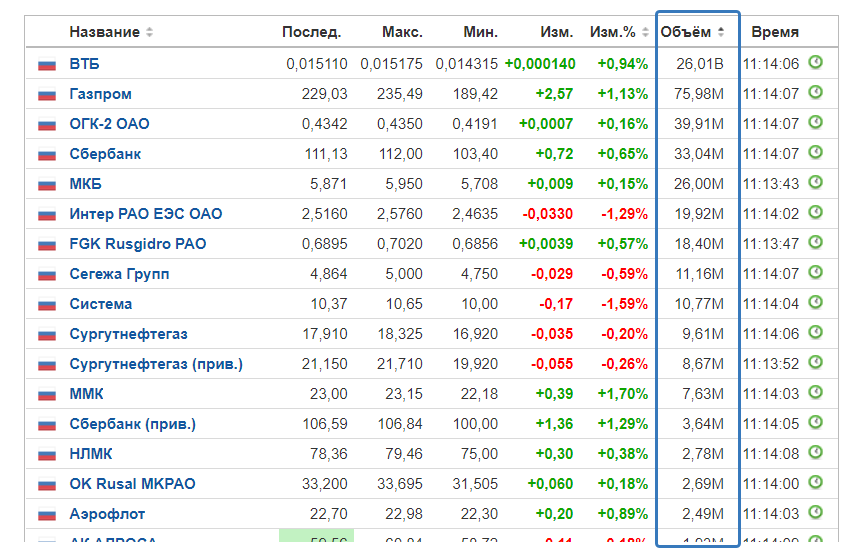Click the Russian flag icon beside НЛМК
Image resolution: width=860 pixels, height=548 pixels.
point(47,455)
